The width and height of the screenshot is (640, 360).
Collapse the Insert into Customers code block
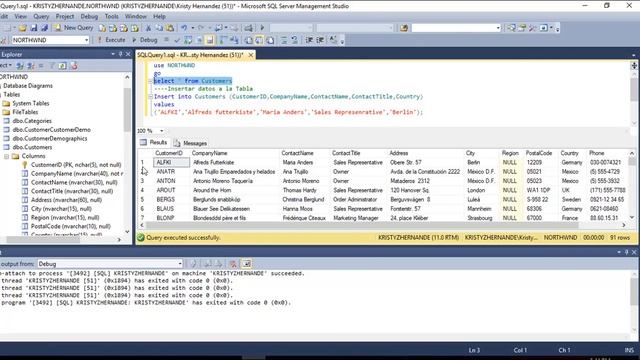coord(150,97)
